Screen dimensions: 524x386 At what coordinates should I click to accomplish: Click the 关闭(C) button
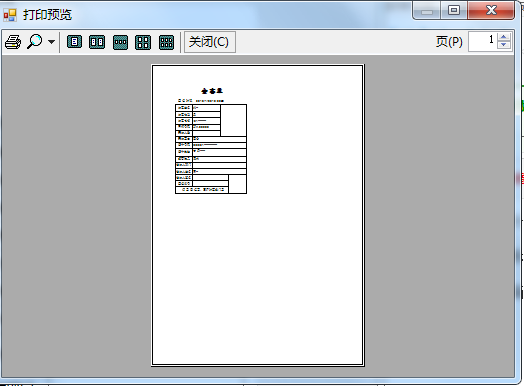coord(210,42)
